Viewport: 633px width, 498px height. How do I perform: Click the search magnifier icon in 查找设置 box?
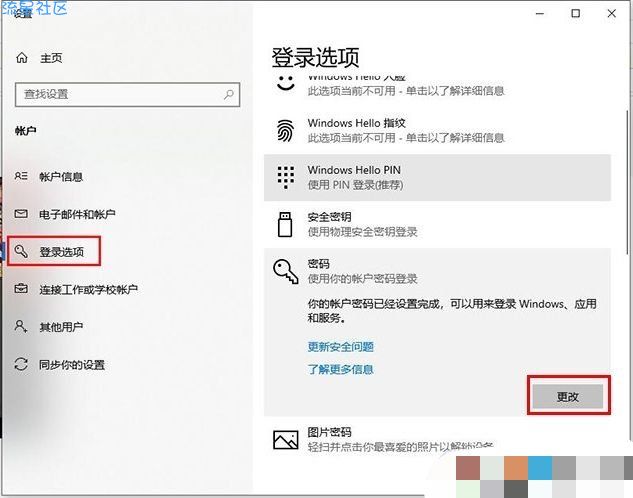tap(229, 94)
